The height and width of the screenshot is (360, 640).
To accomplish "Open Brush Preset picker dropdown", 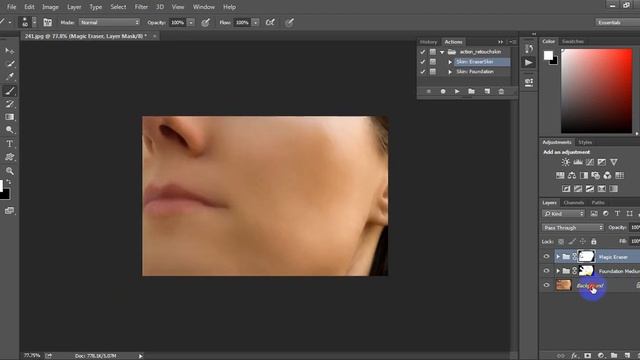I will coord(34,22).
